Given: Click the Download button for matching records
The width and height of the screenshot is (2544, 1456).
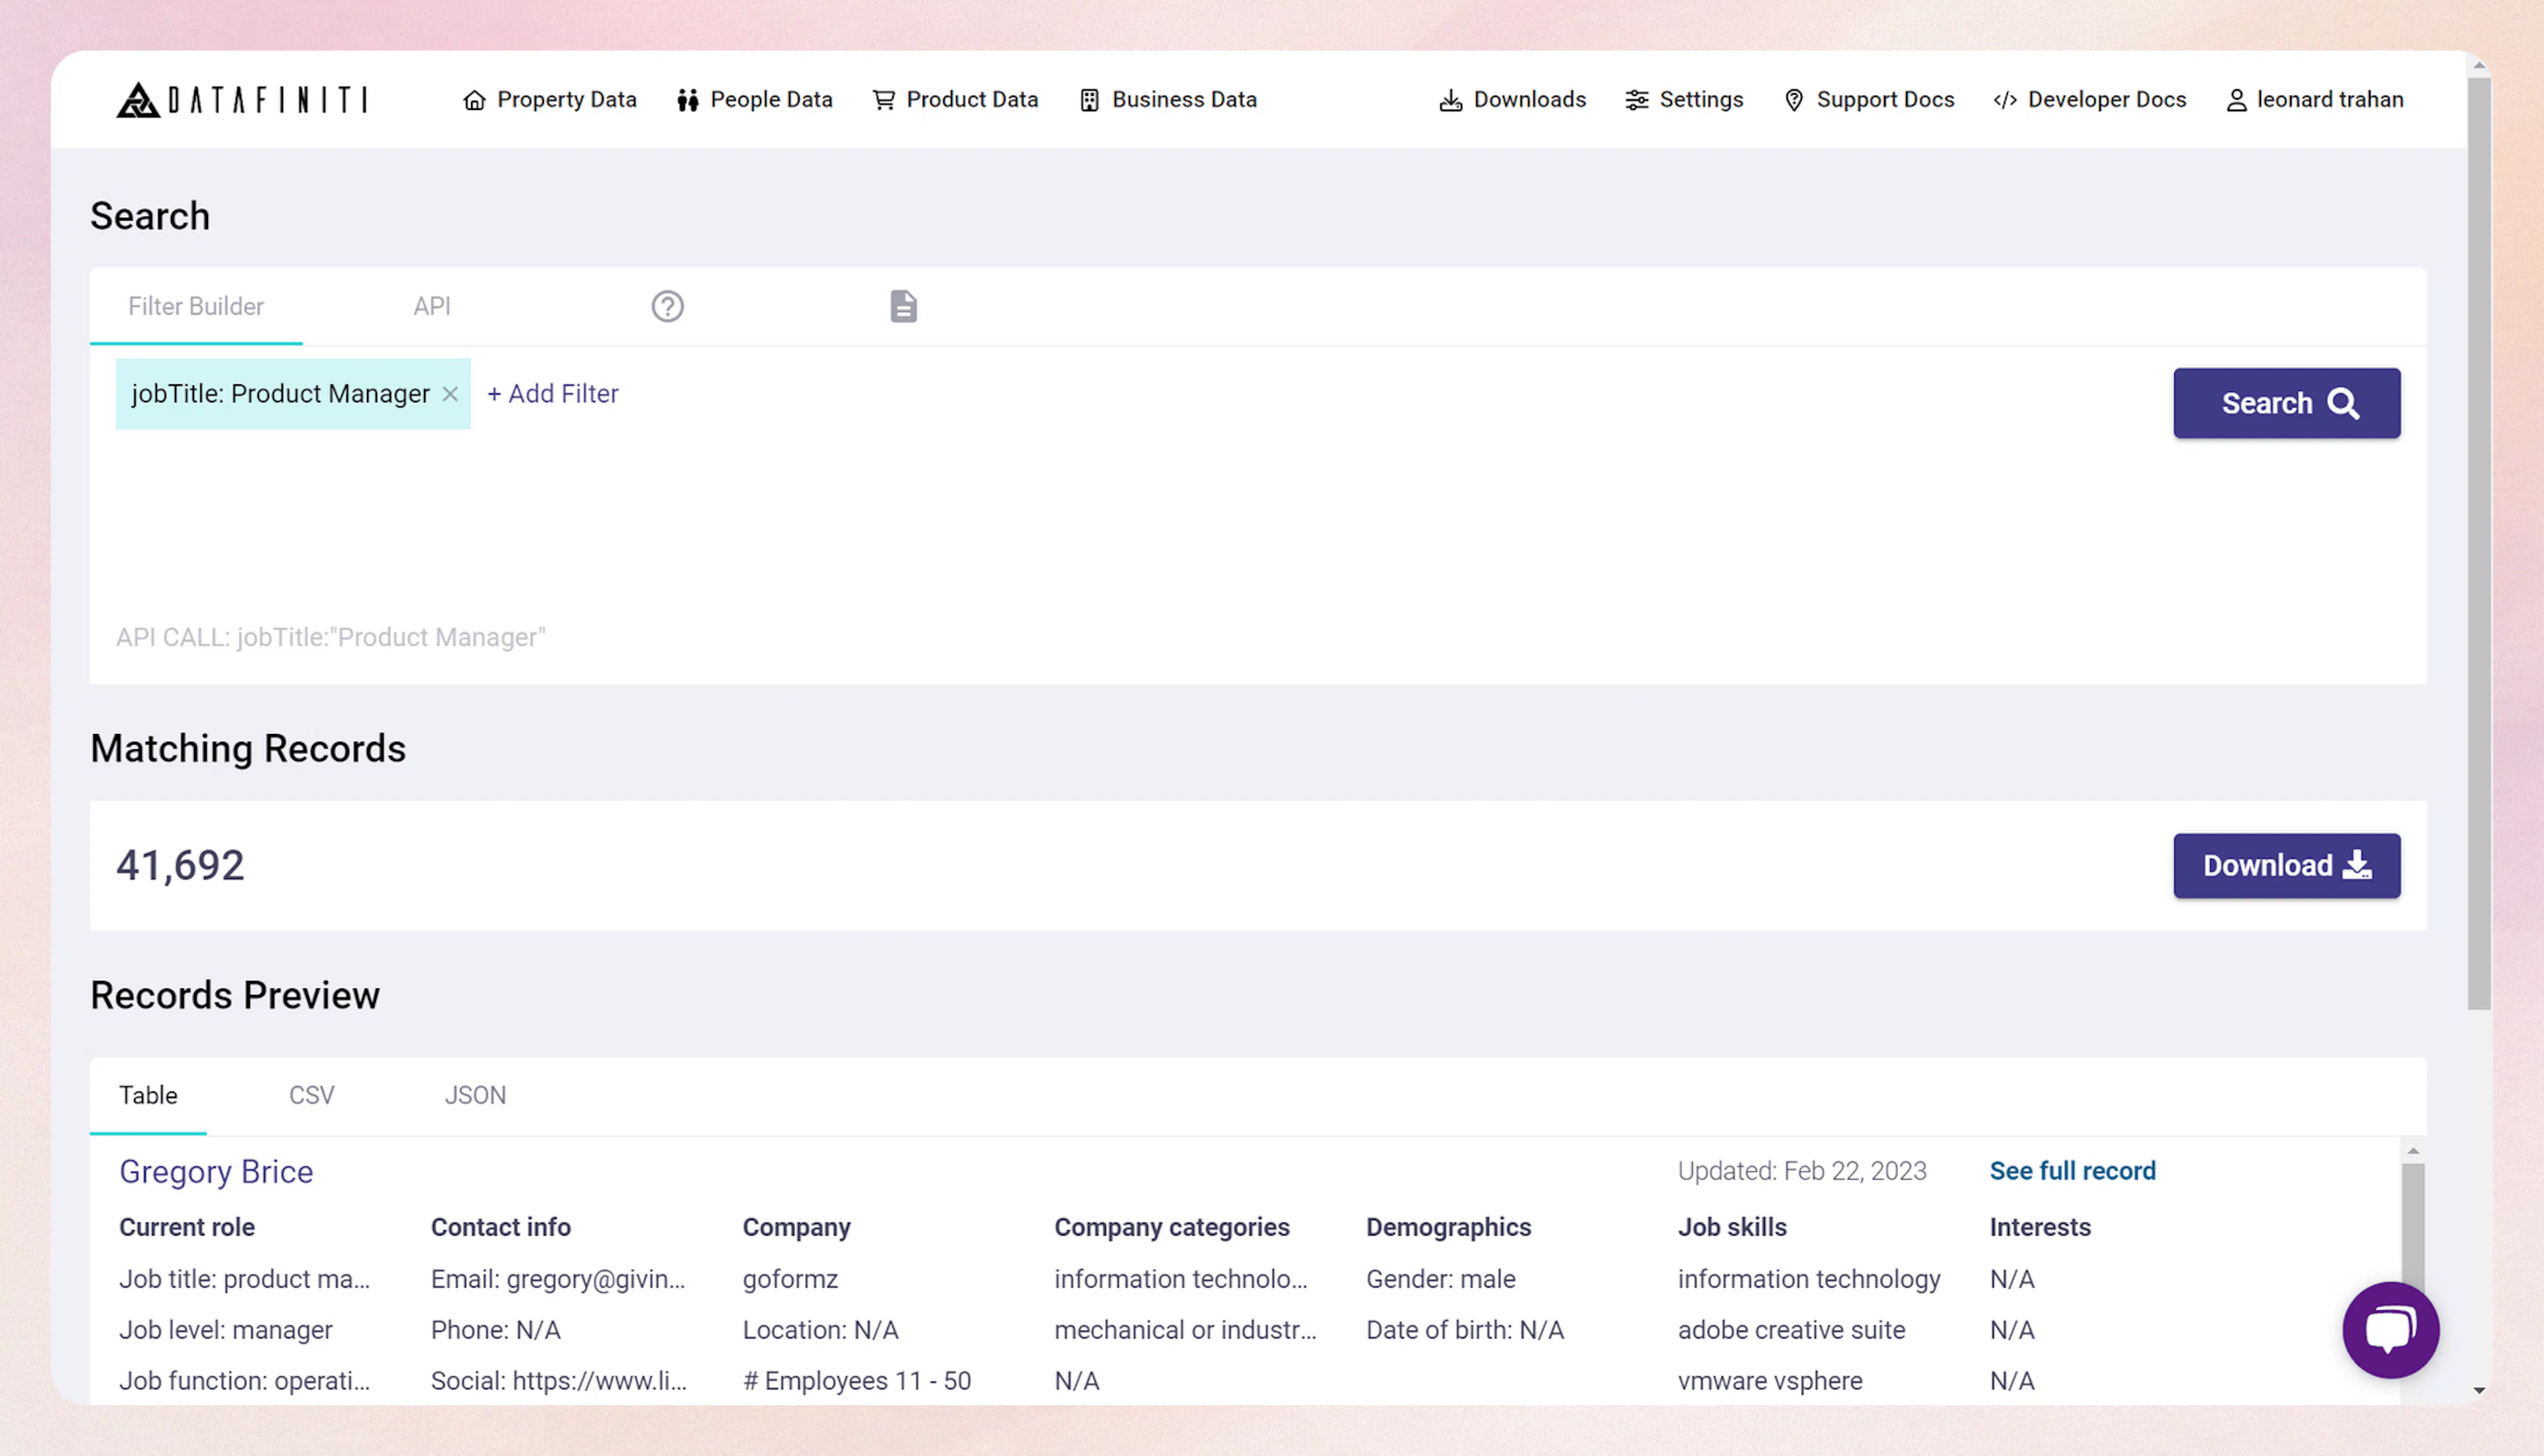Looking at the screenshot, I should (2286, 865).
